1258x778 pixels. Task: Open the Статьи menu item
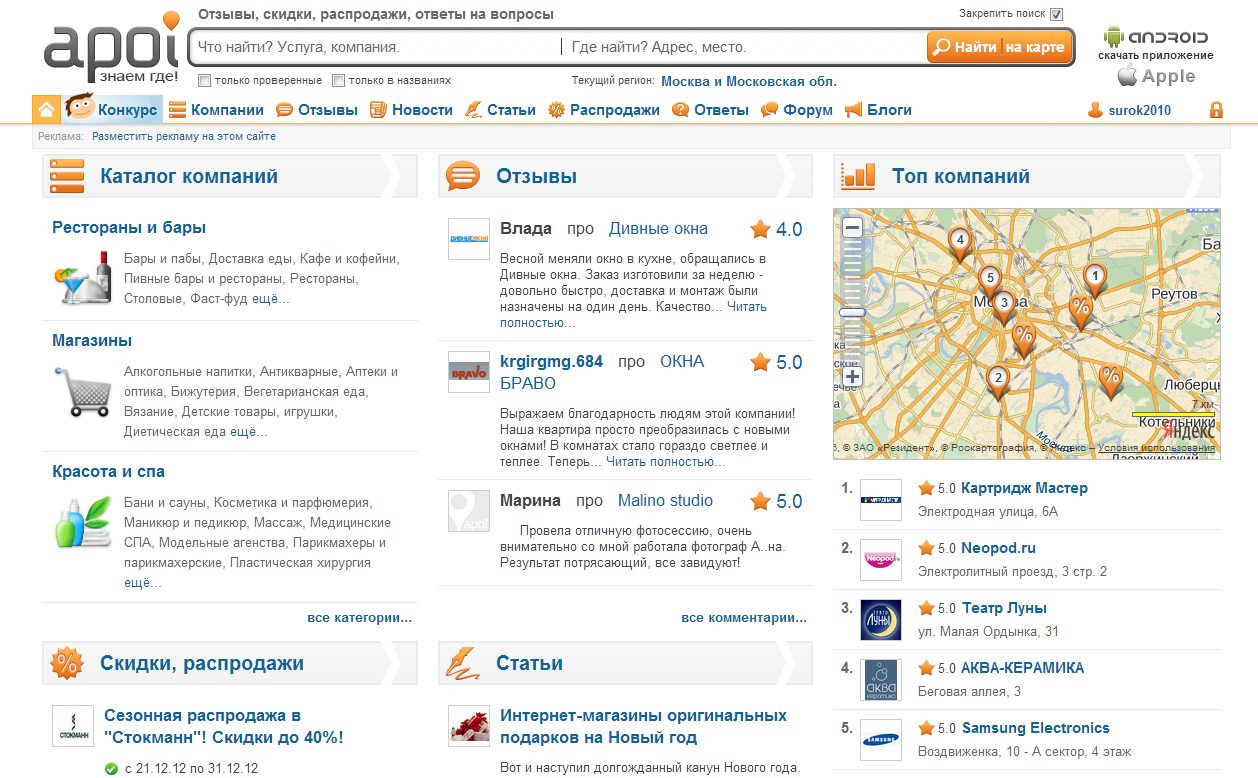point(500,110)
